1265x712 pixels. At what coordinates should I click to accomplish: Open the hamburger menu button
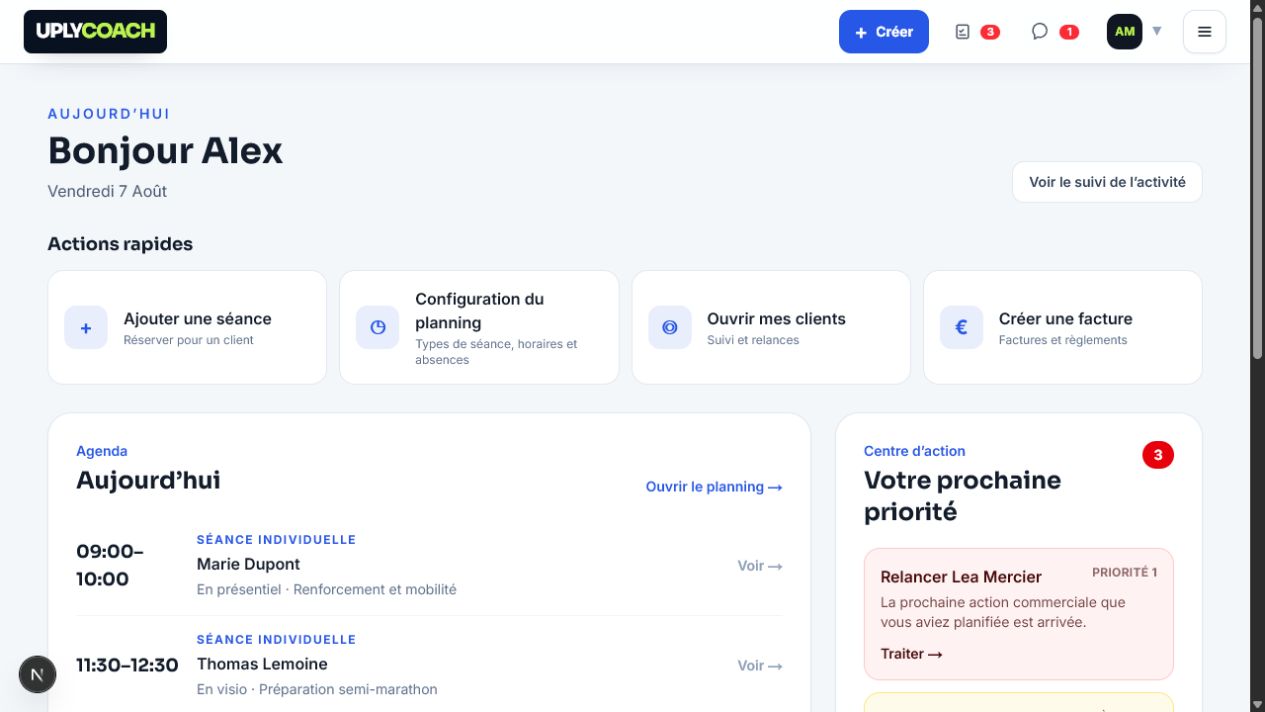pyautogui.click(x=1204, y=32)
